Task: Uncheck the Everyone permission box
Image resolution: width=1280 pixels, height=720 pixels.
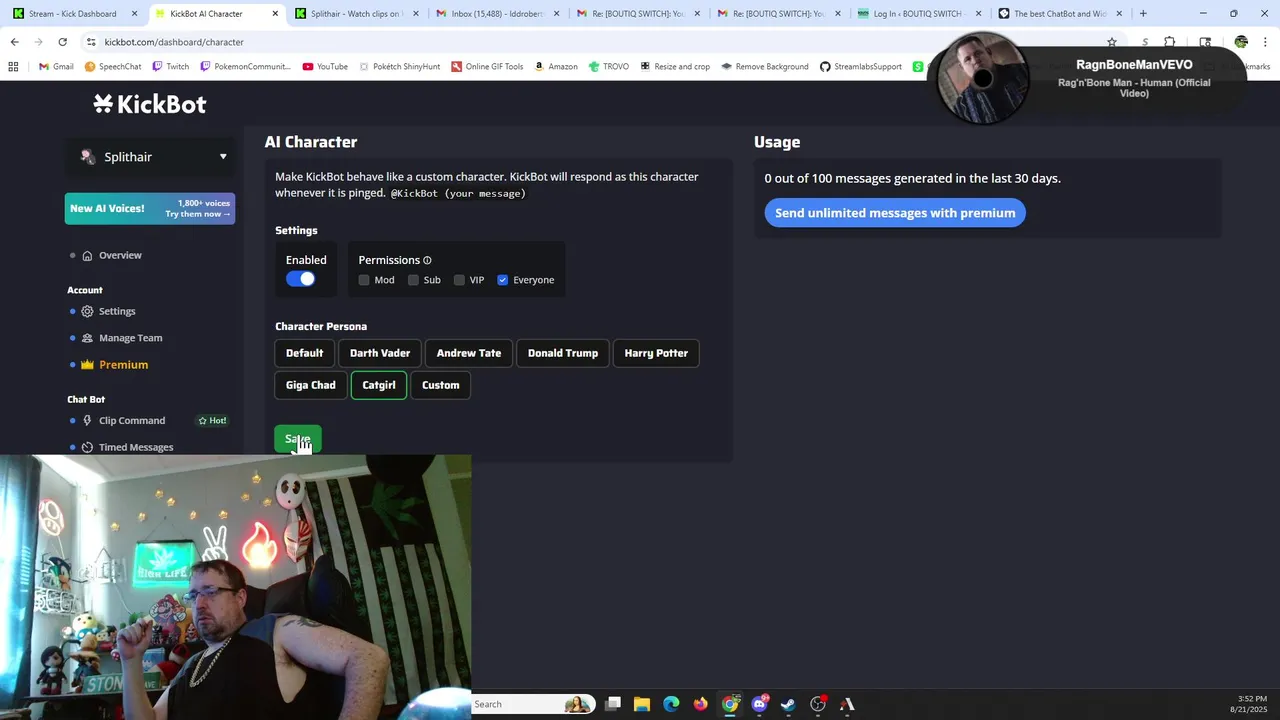Action: coord(503,280)
